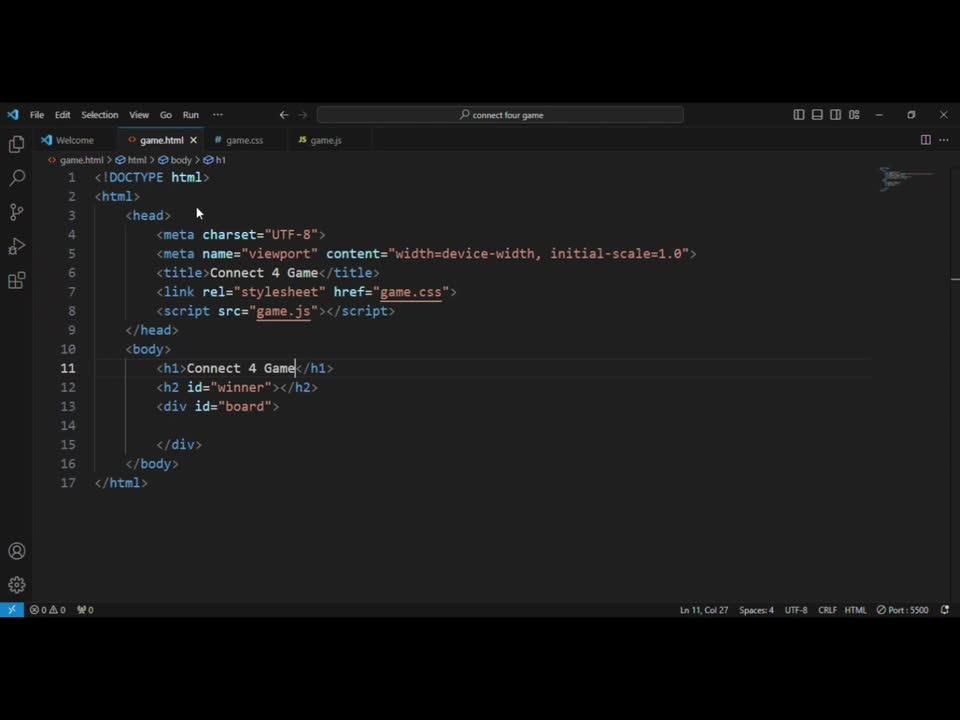Close the game.html tab
Viewport: 960px width, 720px height.
coord(193,140)
